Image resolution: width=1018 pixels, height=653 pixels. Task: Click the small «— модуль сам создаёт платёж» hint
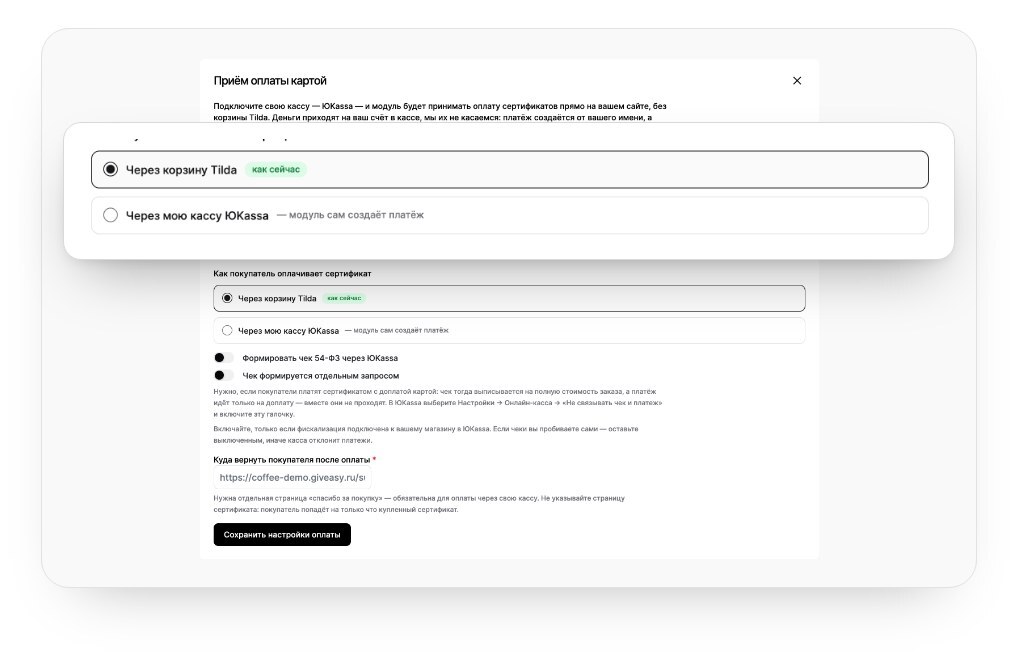point(396,330)
